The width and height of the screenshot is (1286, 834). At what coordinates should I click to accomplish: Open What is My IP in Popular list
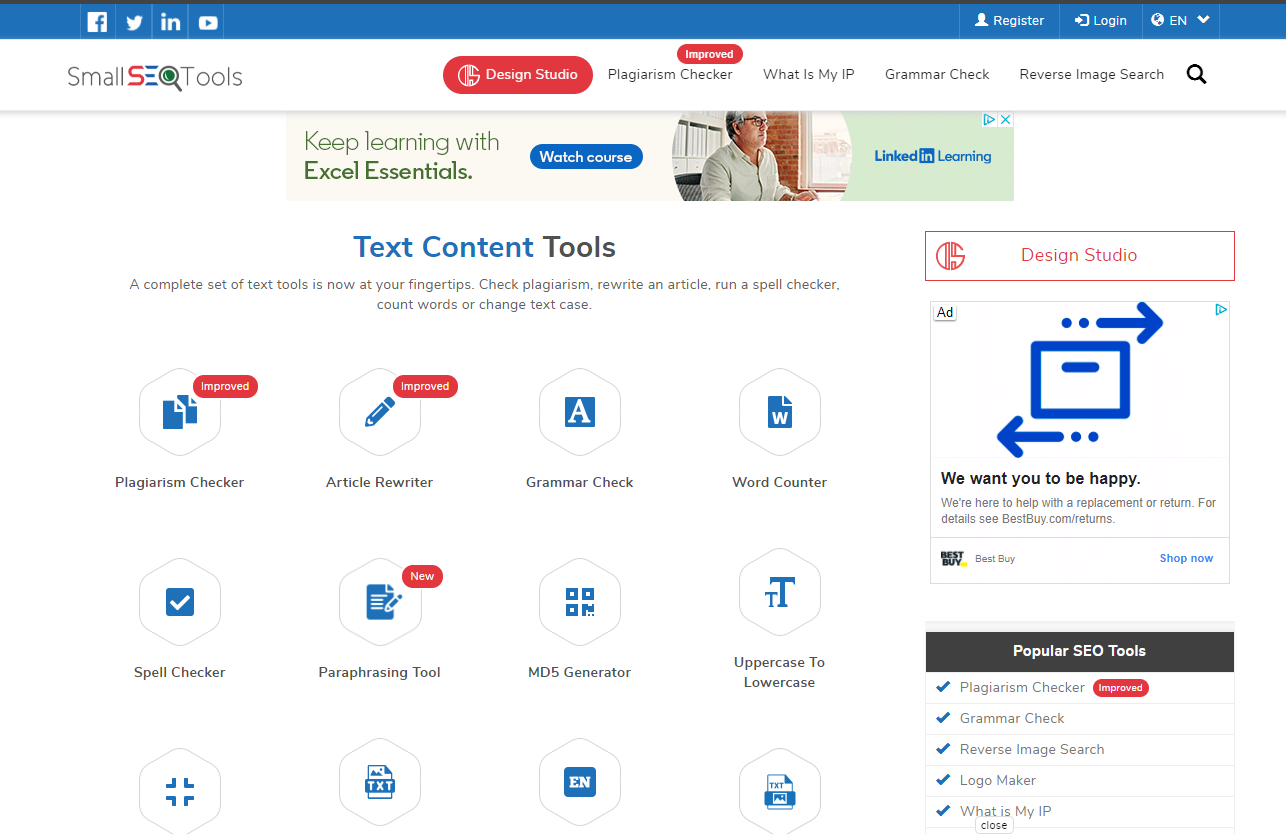(1006, 811)
